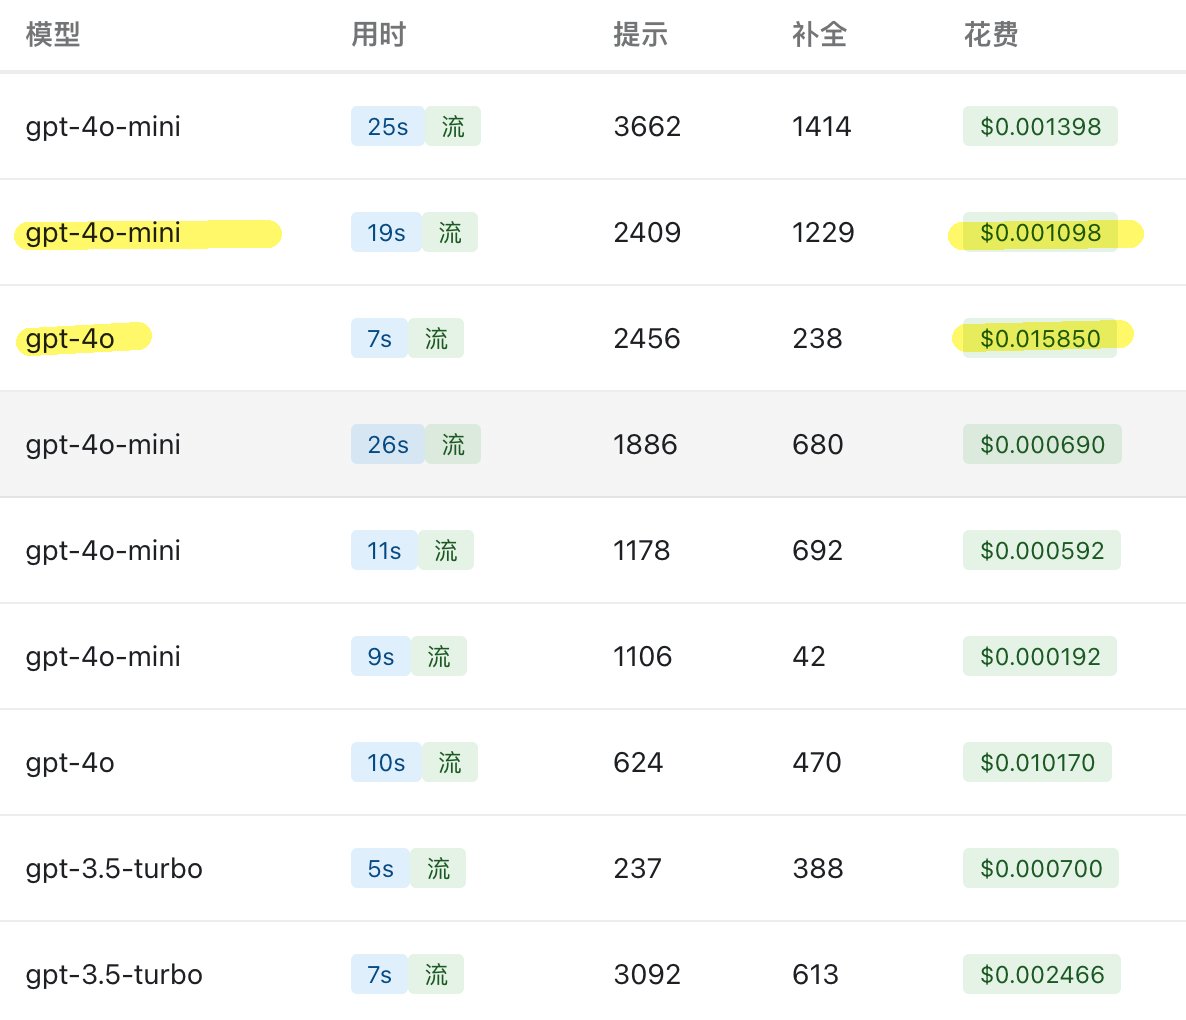Click the 10s duration tag

pyautogui.click(x=387, y=761)
